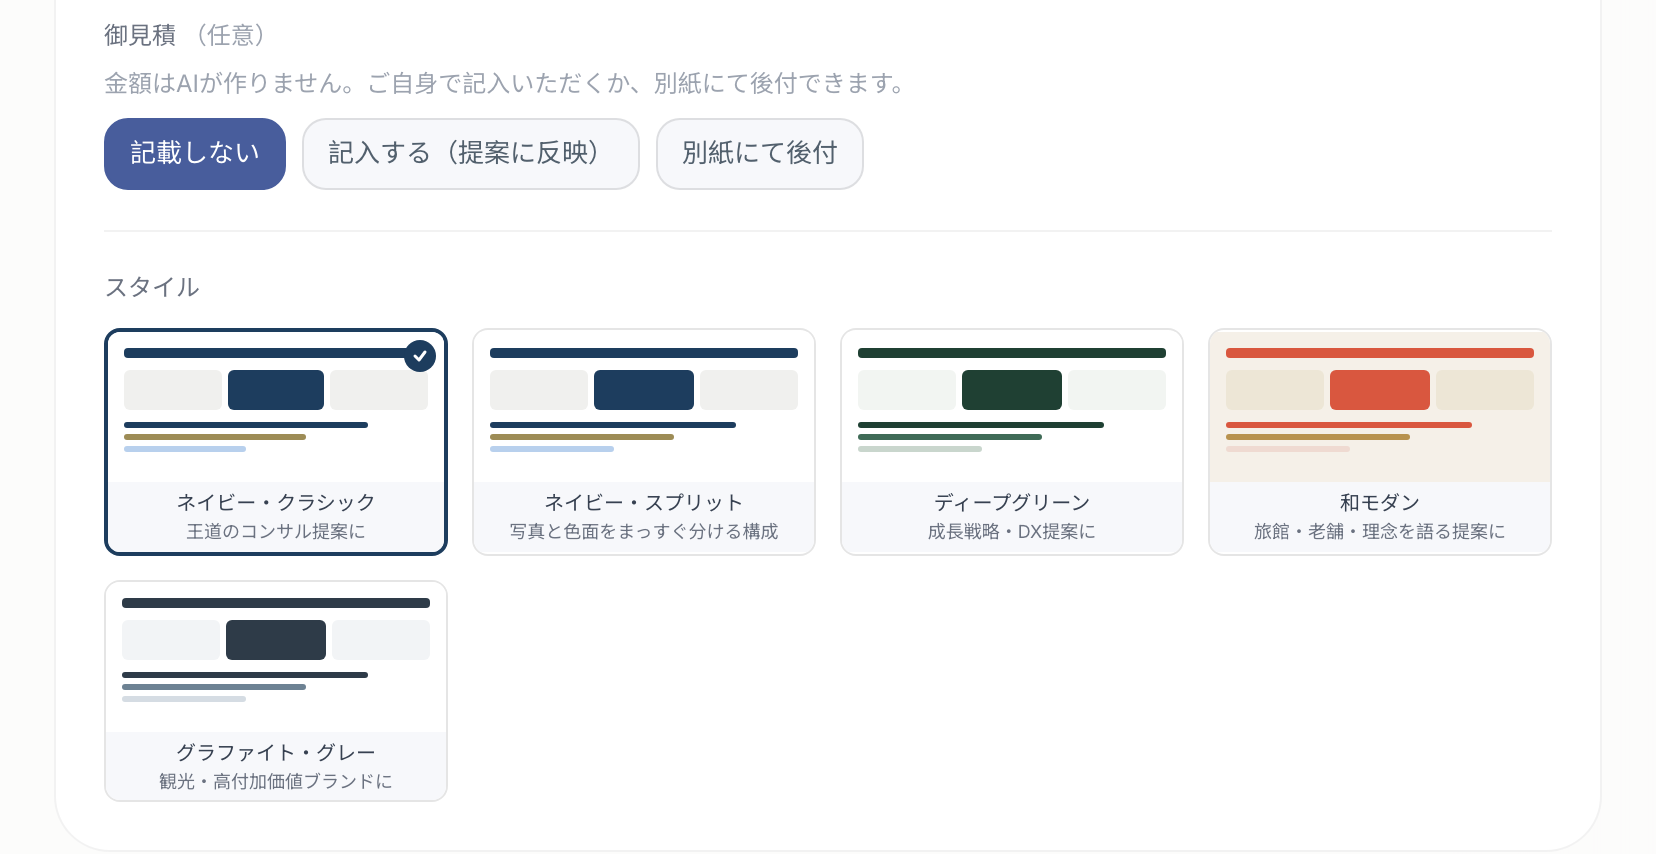Click the 金額はAIが作りません help text
The image size is (1656, 854).
[x=505, y=84]
